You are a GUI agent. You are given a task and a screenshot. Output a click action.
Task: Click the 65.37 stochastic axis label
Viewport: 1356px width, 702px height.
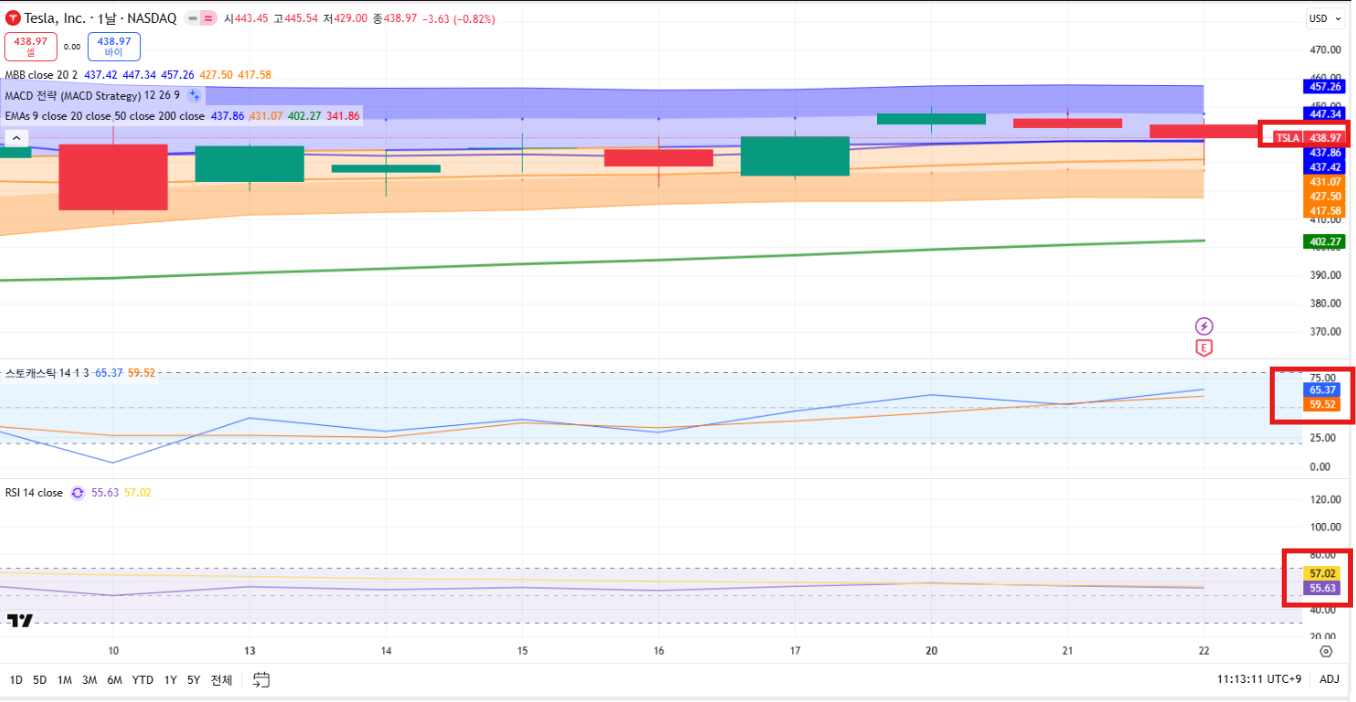[x=1323, y=389]
